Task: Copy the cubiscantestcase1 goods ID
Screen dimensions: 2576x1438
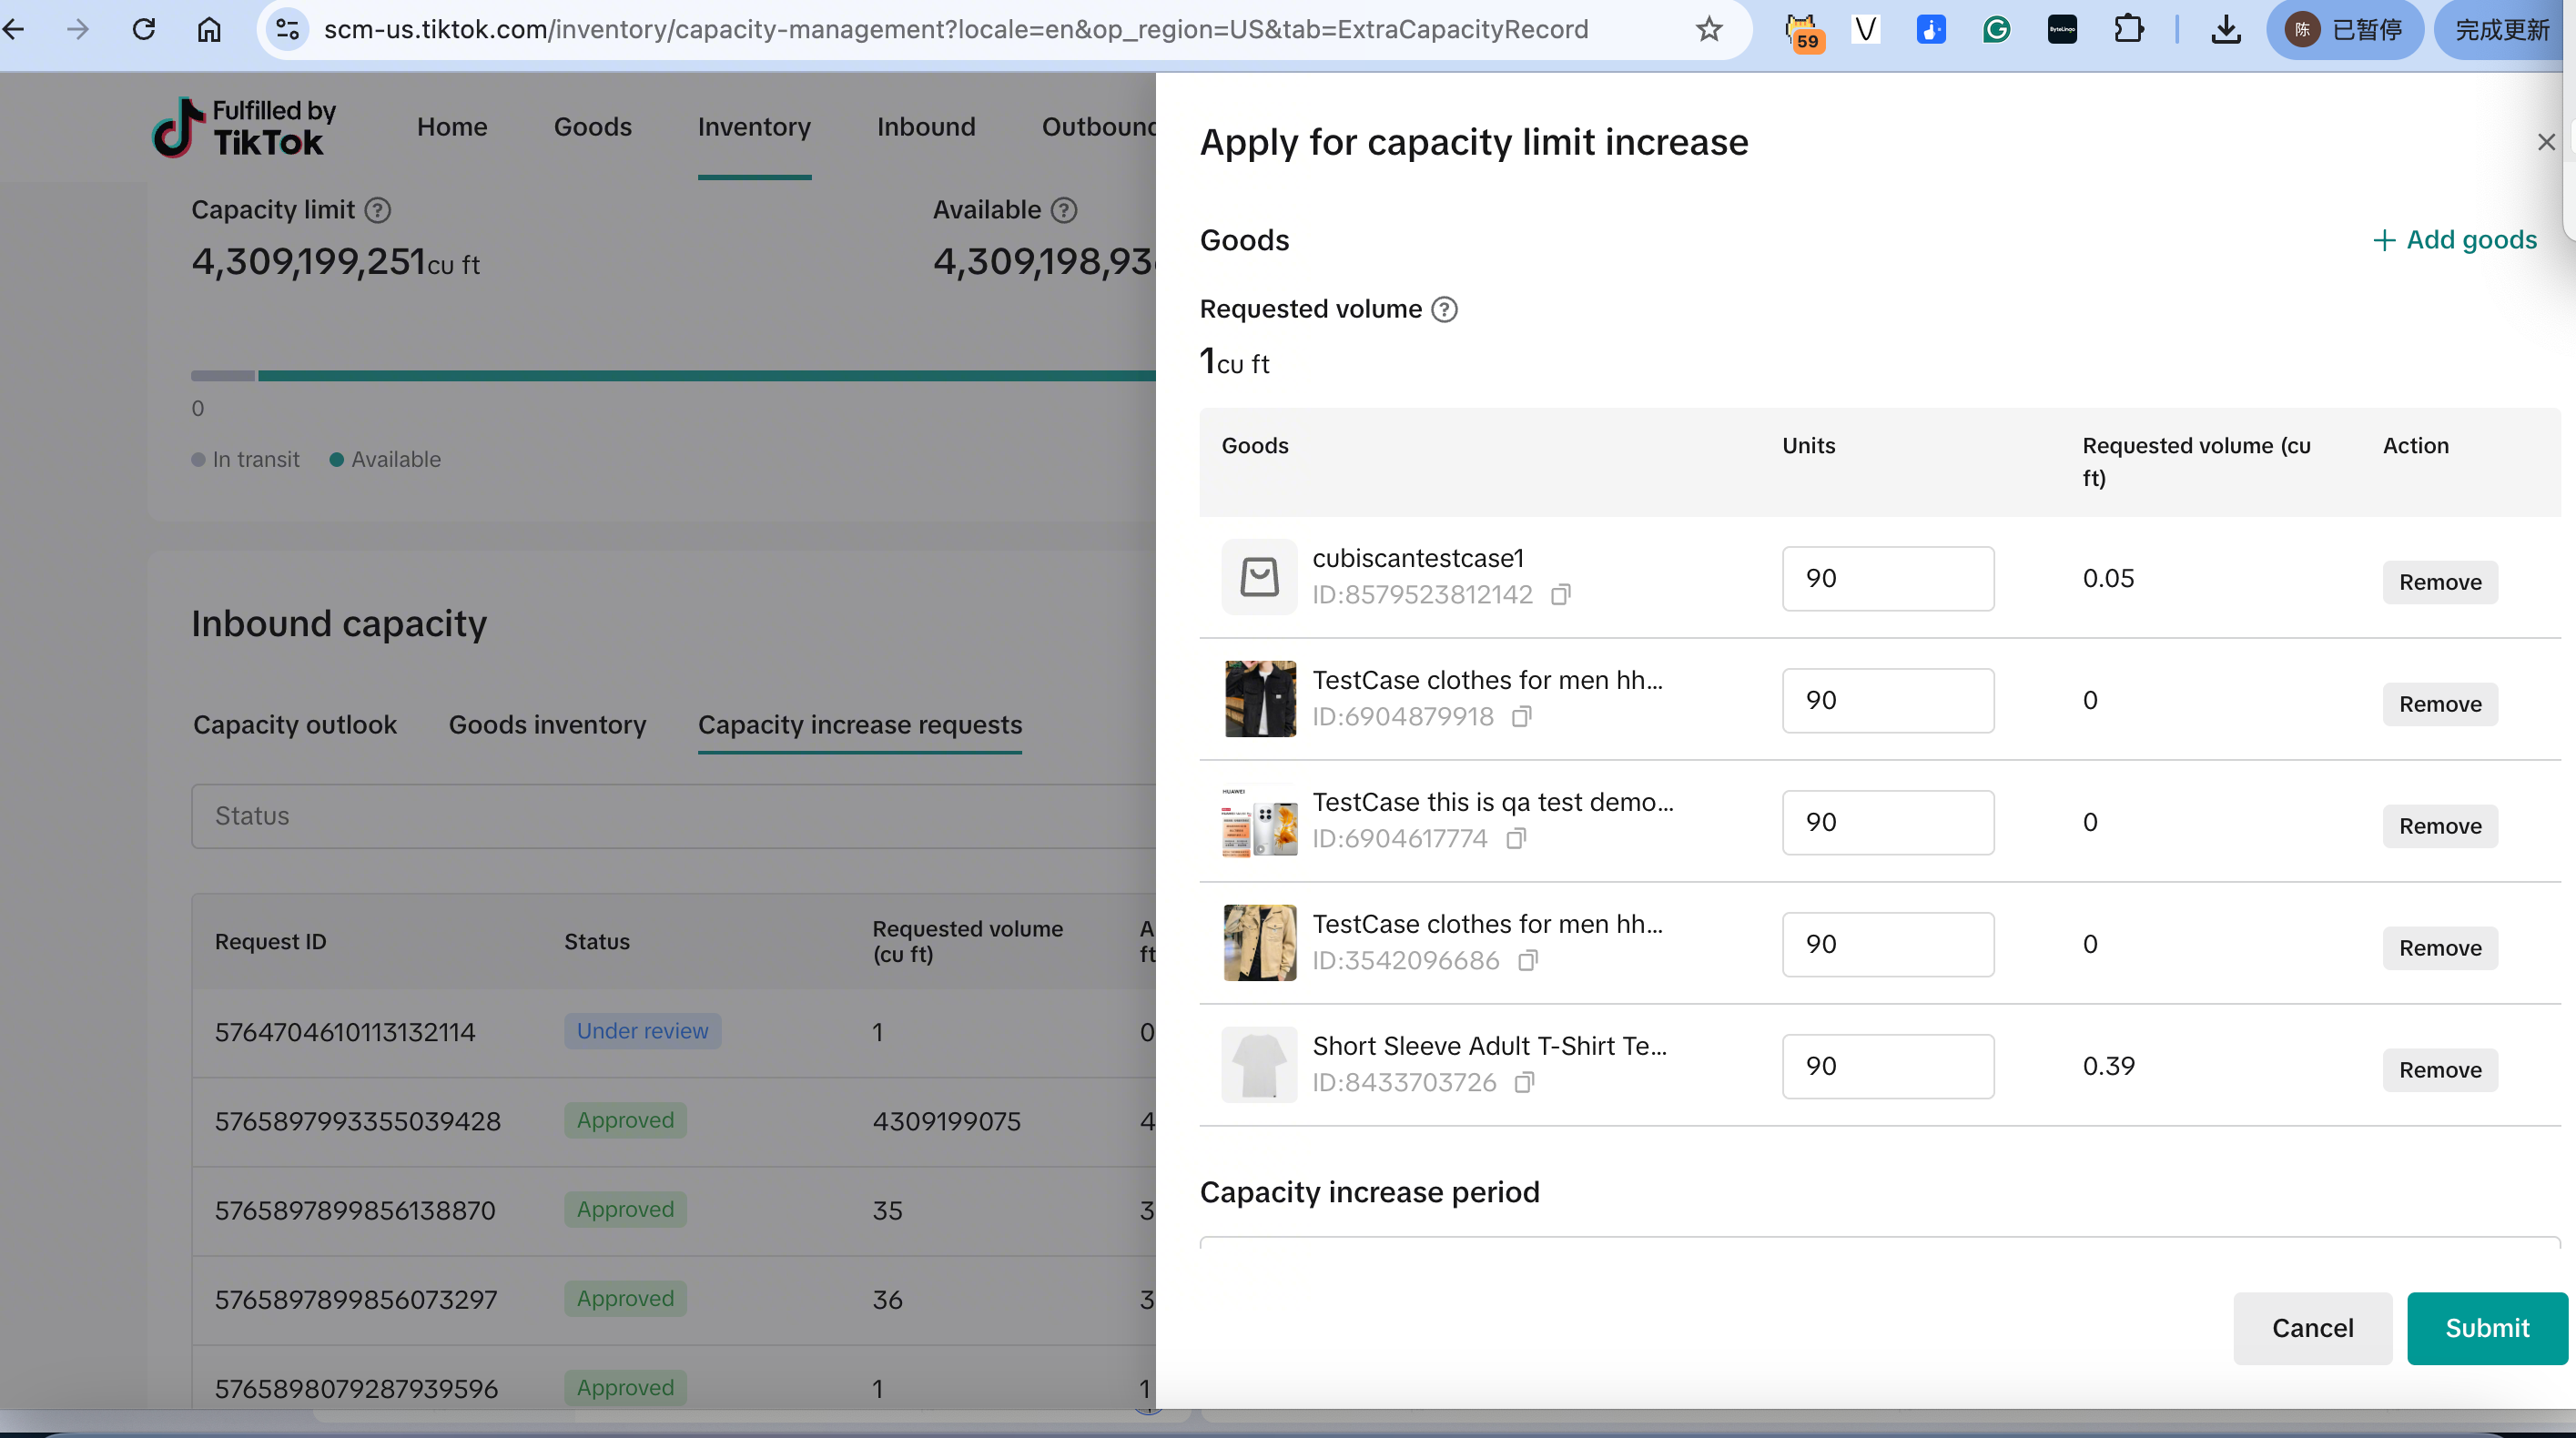Action: coord(1560,595)
